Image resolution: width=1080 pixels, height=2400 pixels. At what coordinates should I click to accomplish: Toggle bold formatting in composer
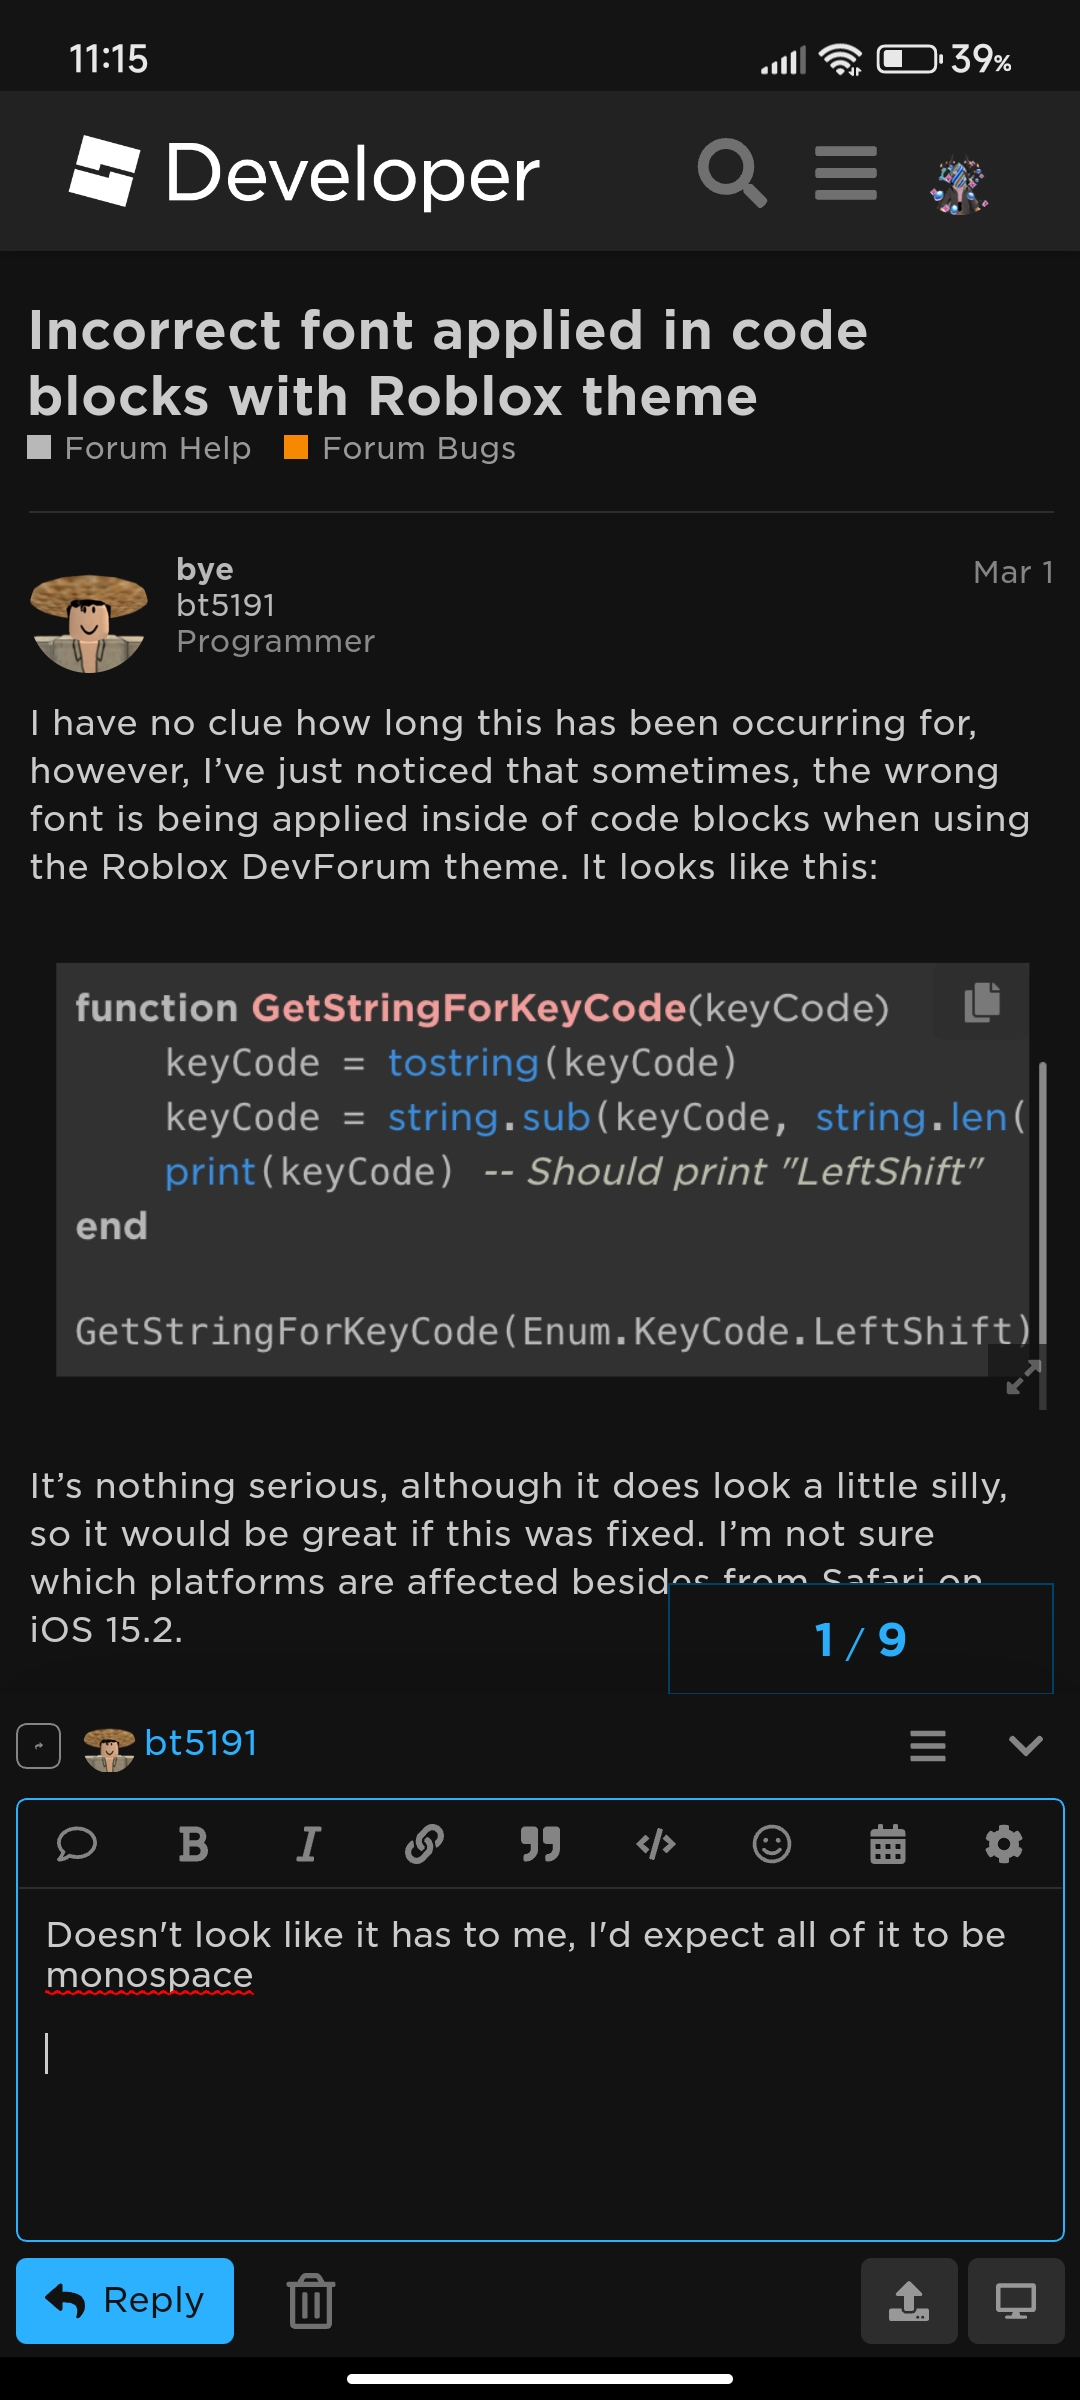pos(193,1844)
